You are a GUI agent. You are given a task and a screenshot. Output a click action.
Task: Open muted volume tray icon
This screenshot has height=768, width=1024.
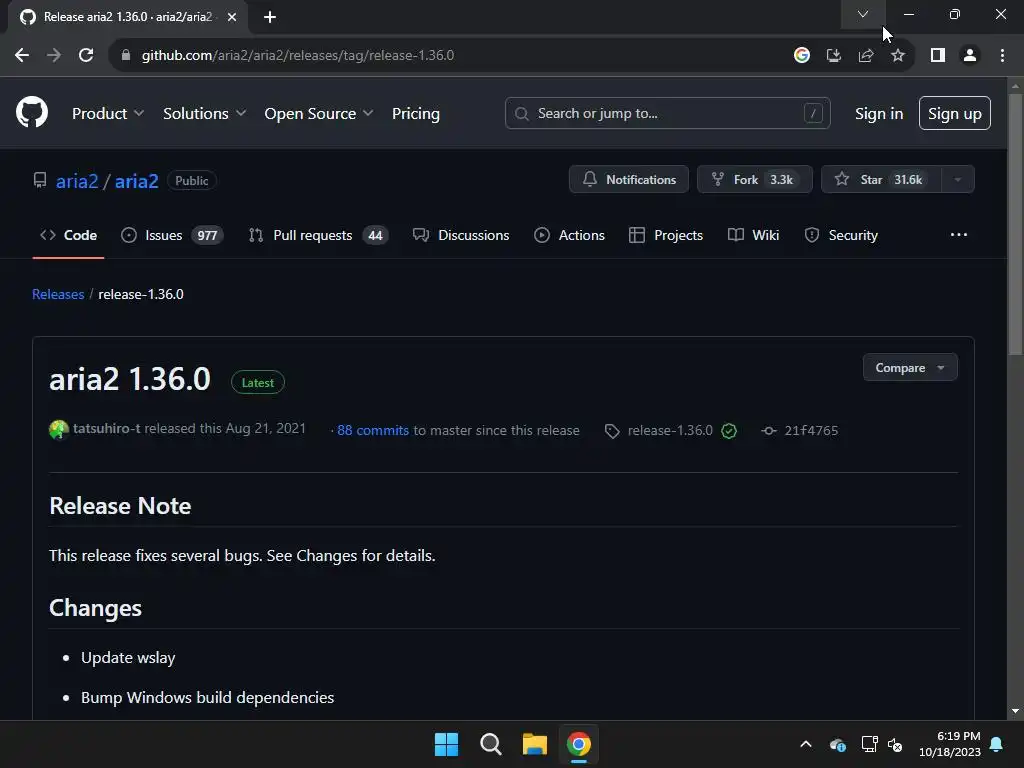click(895, 744)
